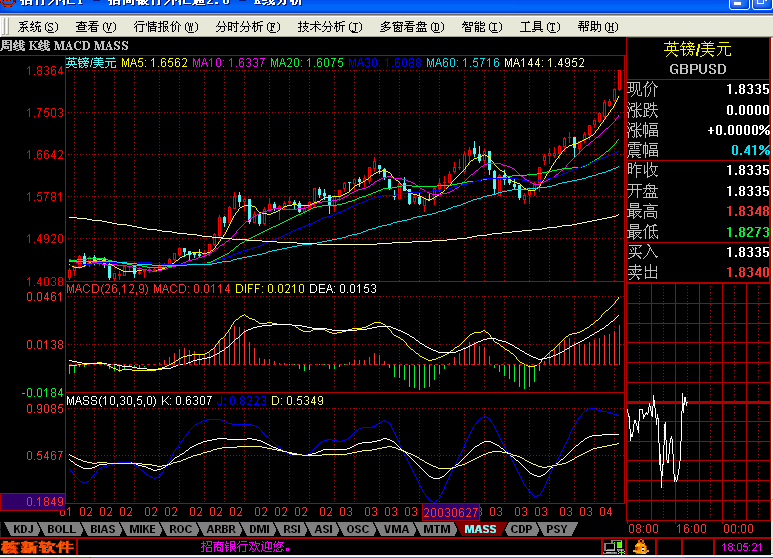Switch to the ARBR indicator tab
This screenshot has height=558, width=773.
coord(221,529)
